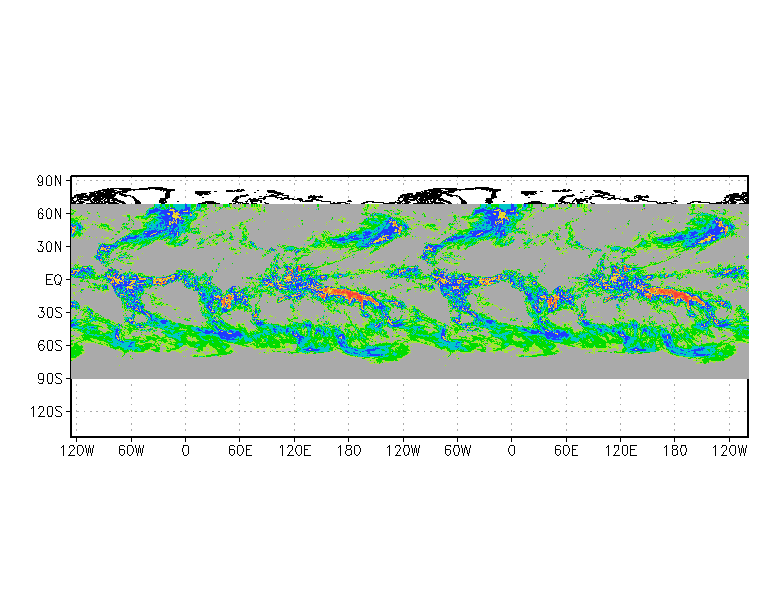Click the 30N latitude label
Image resolution: width=784 pixels, height=612 pixels.
click(50, 247)
